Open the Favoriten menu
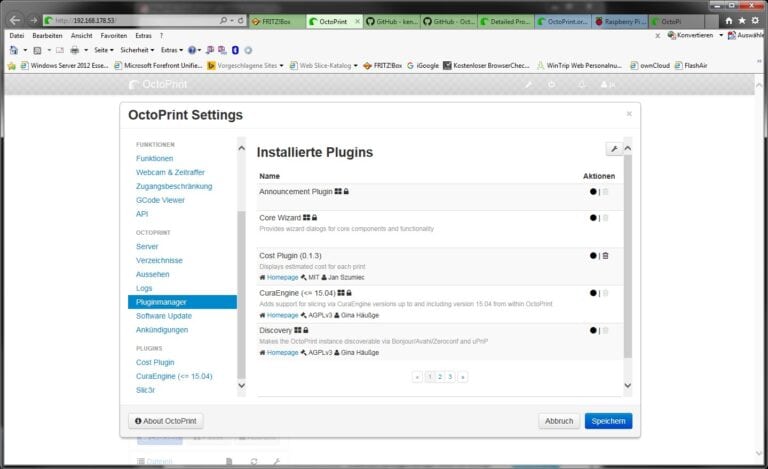 point(114,36)
